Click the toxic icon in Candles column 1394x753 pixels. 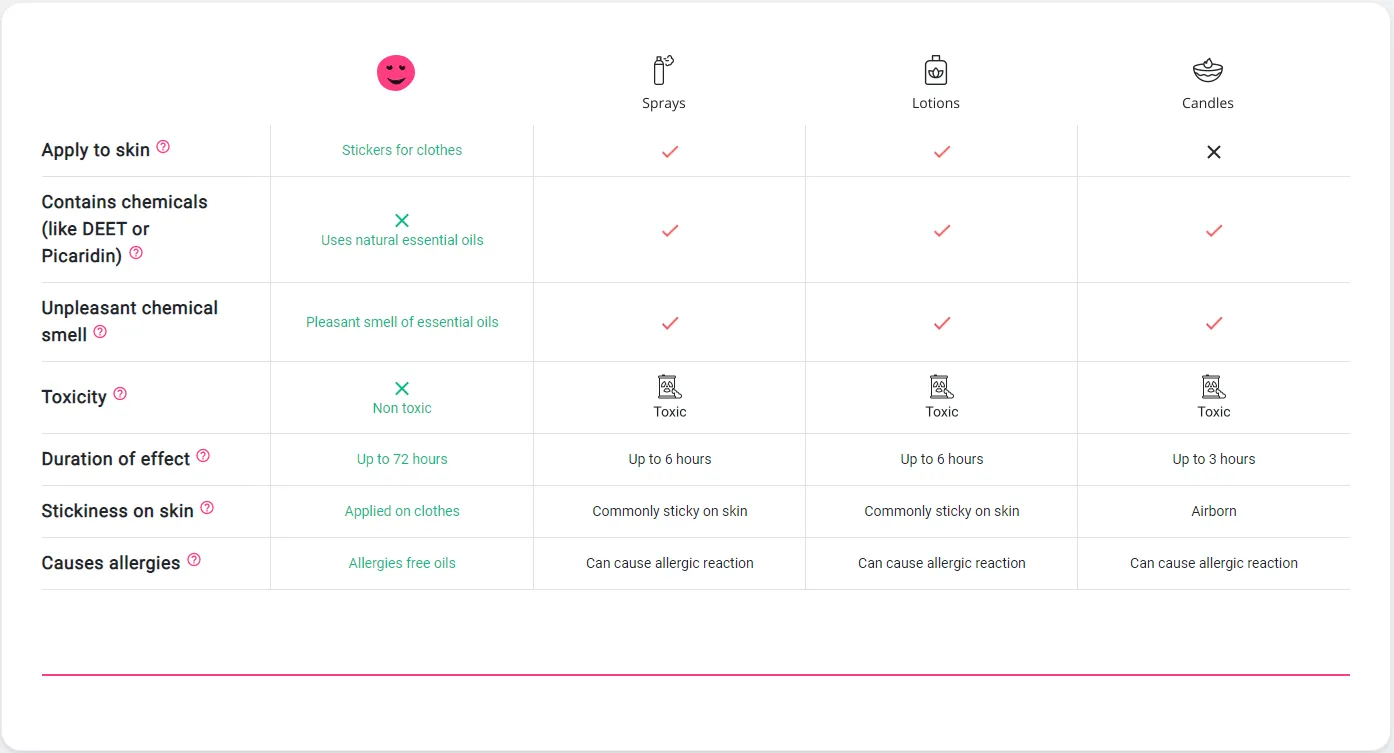point(1213,387)
